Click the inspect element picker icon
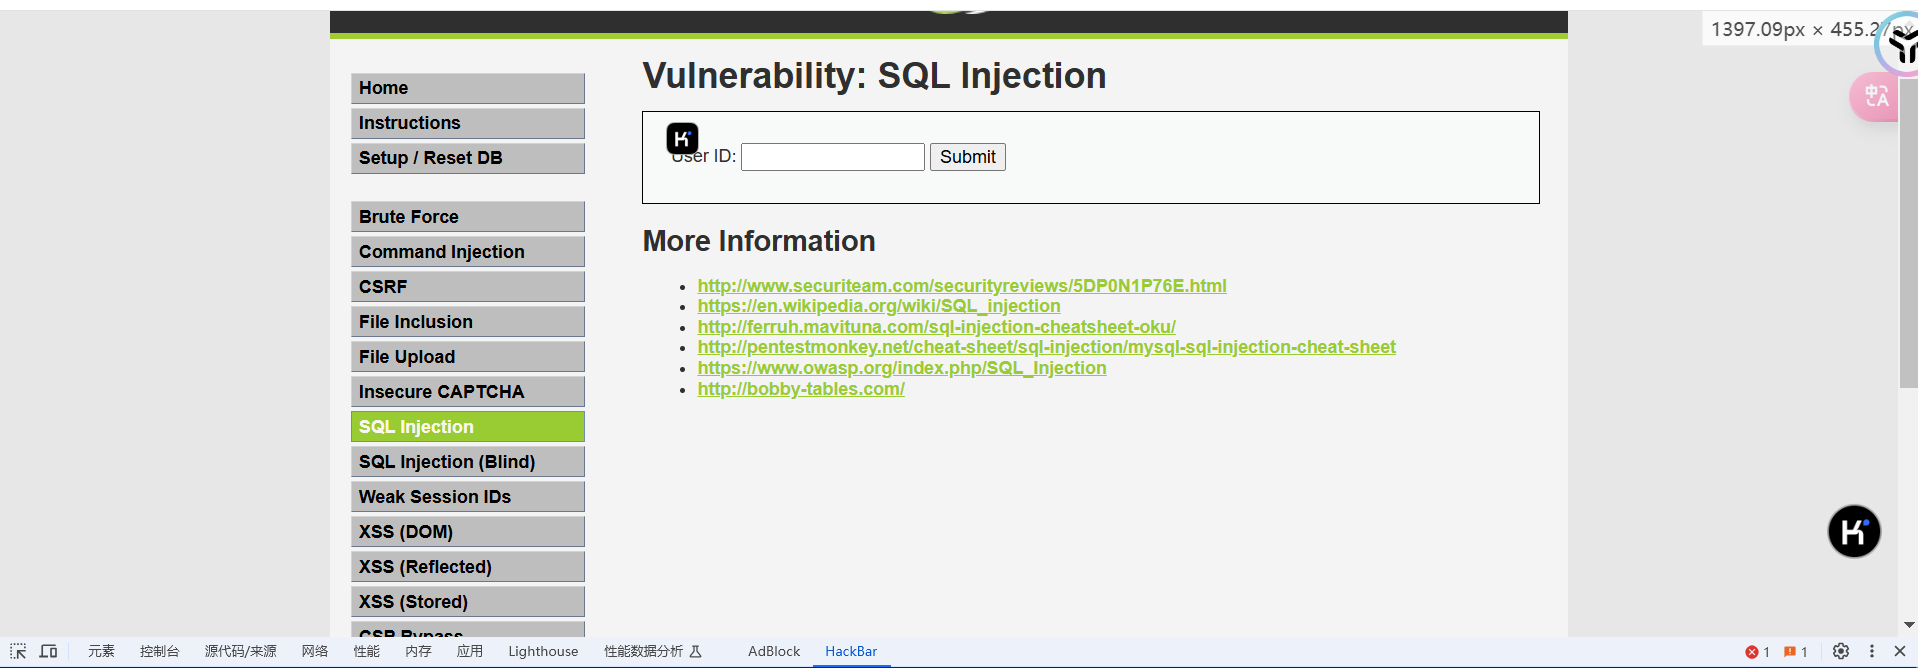This screenshot has width=1918, height=668. [18, 651]
